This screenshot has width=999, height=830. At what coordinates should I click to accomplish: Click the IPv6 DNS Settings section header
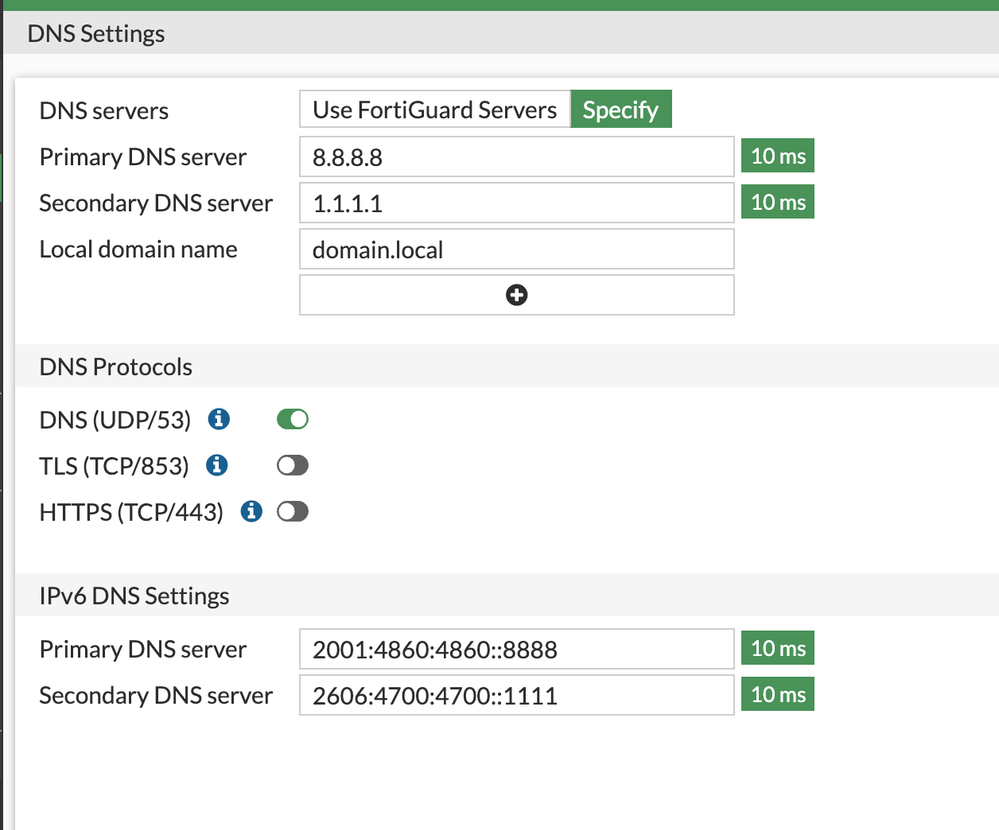(134, 595)
